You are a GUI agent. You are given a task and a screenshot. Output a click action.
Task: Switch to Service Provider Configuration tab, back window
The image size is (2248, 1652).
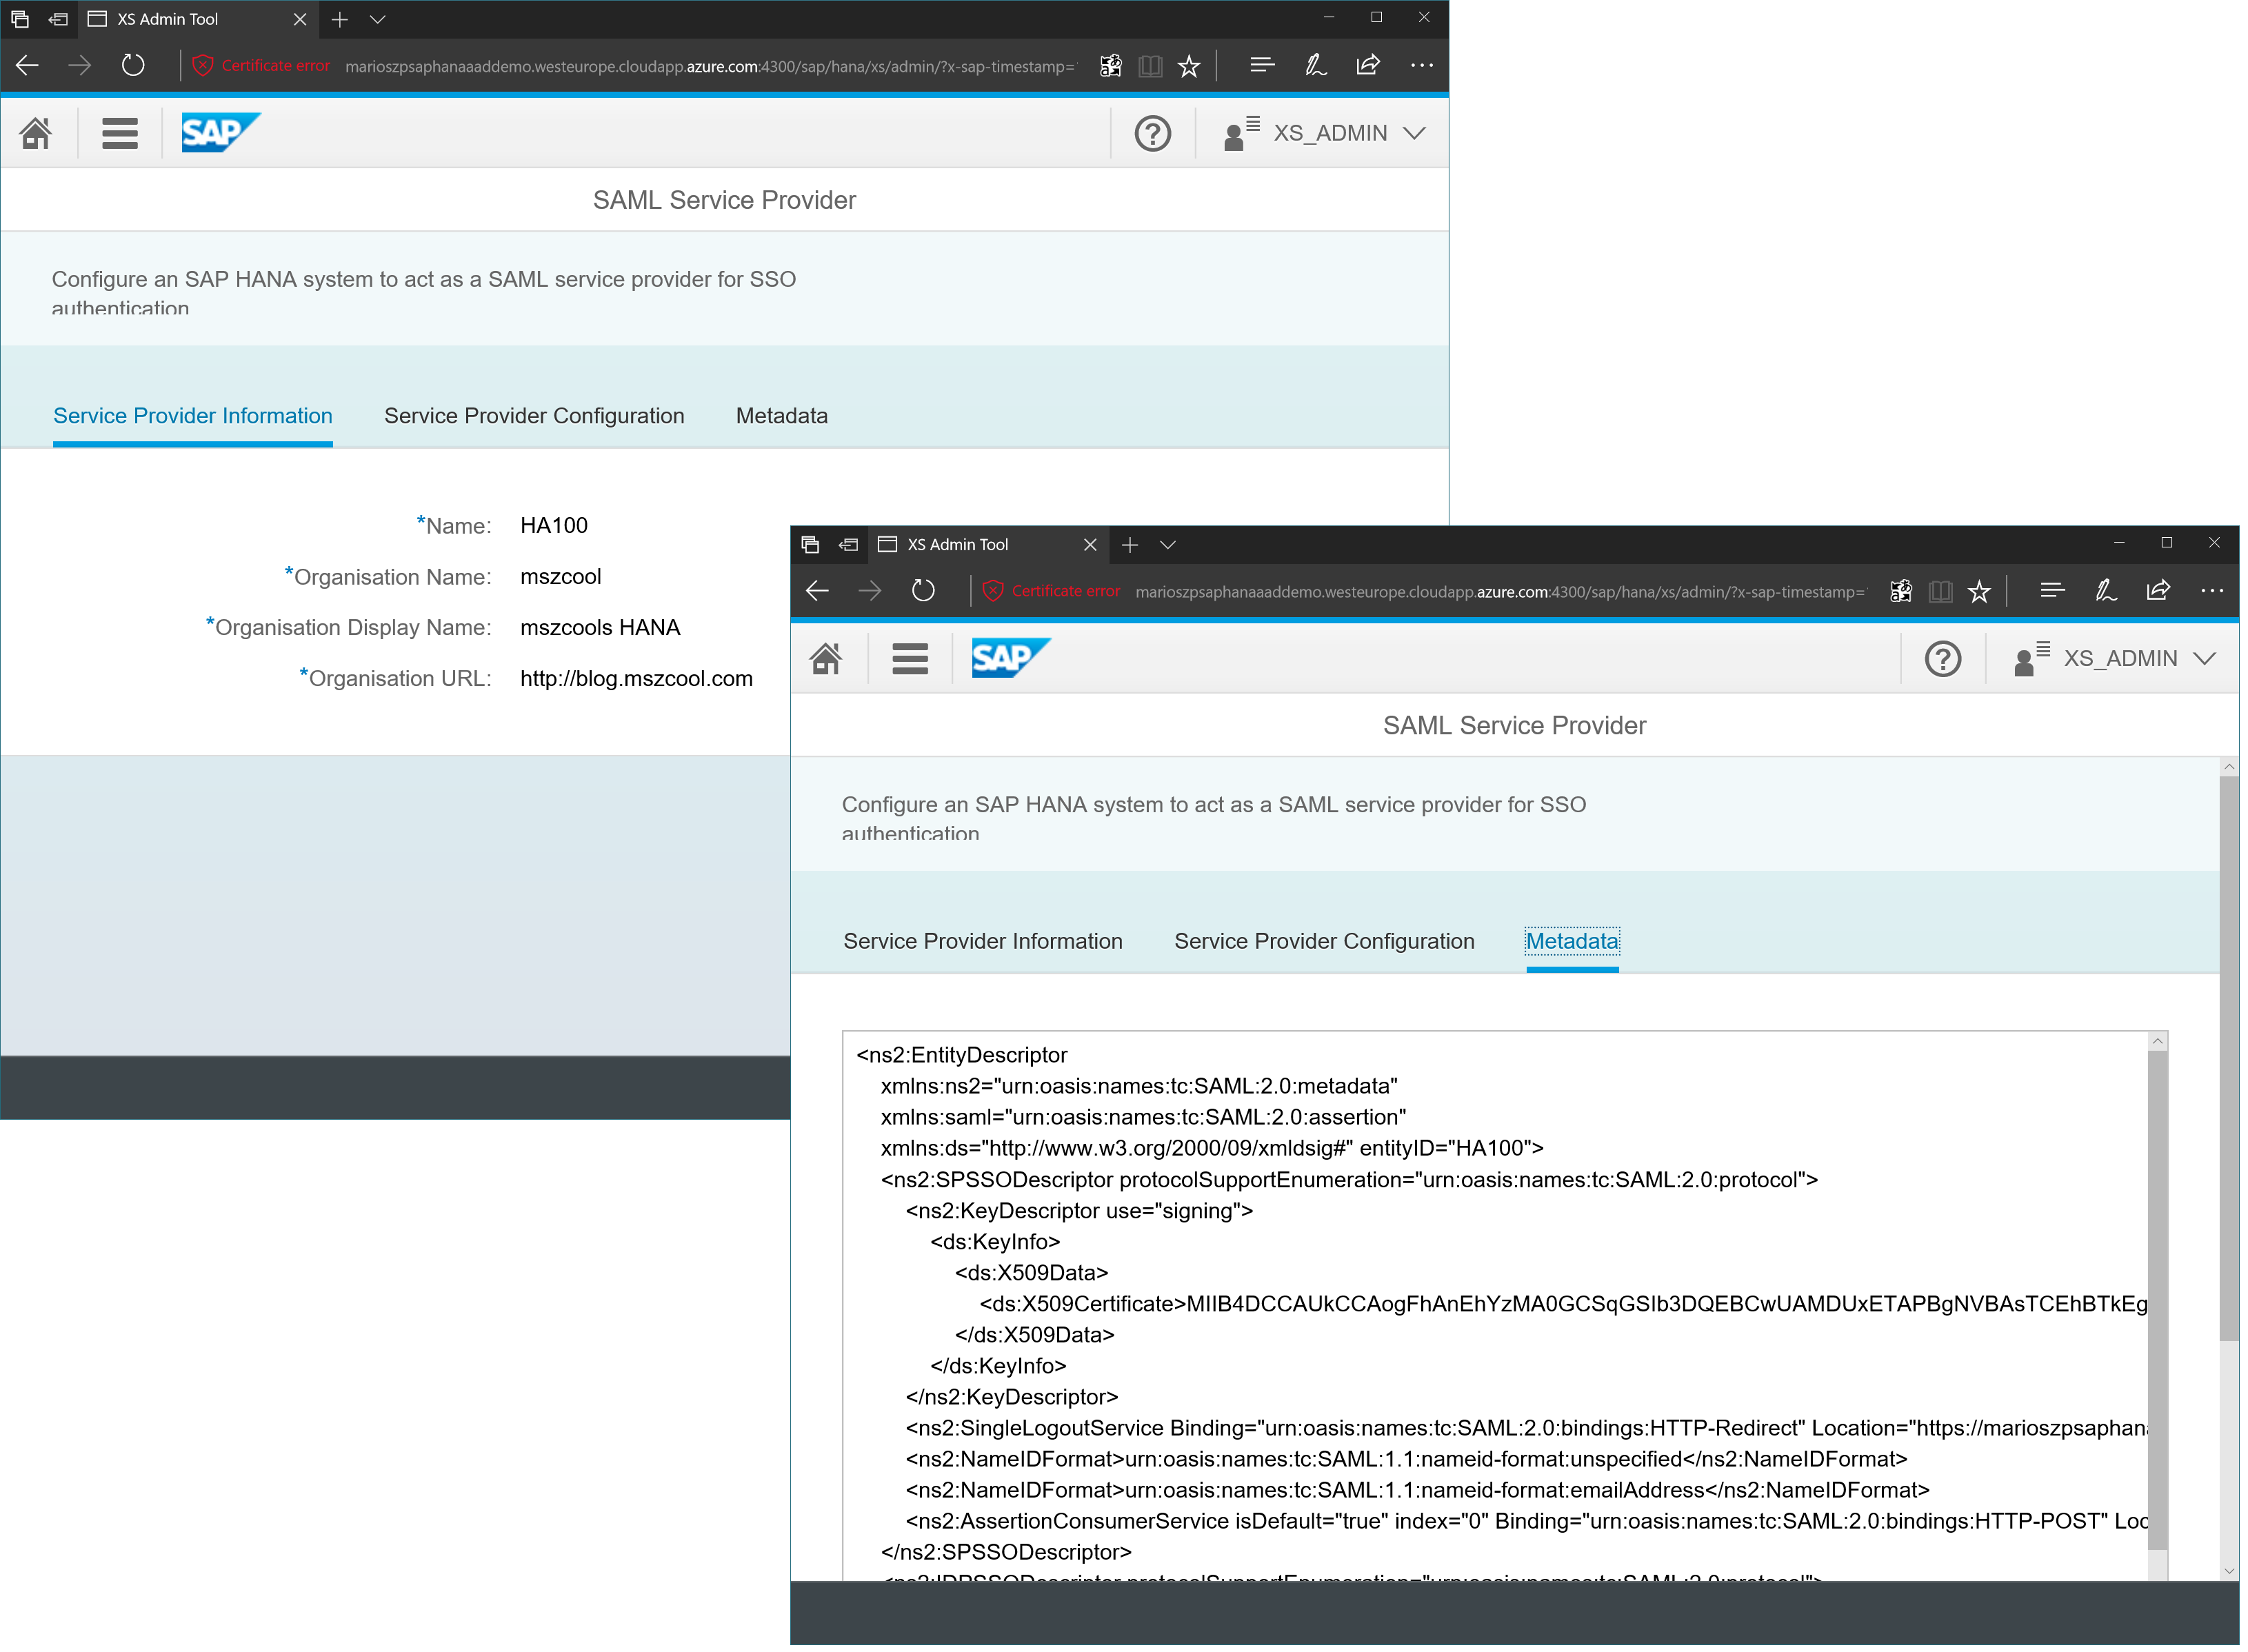pyautogui.click(x=534, y=416)
